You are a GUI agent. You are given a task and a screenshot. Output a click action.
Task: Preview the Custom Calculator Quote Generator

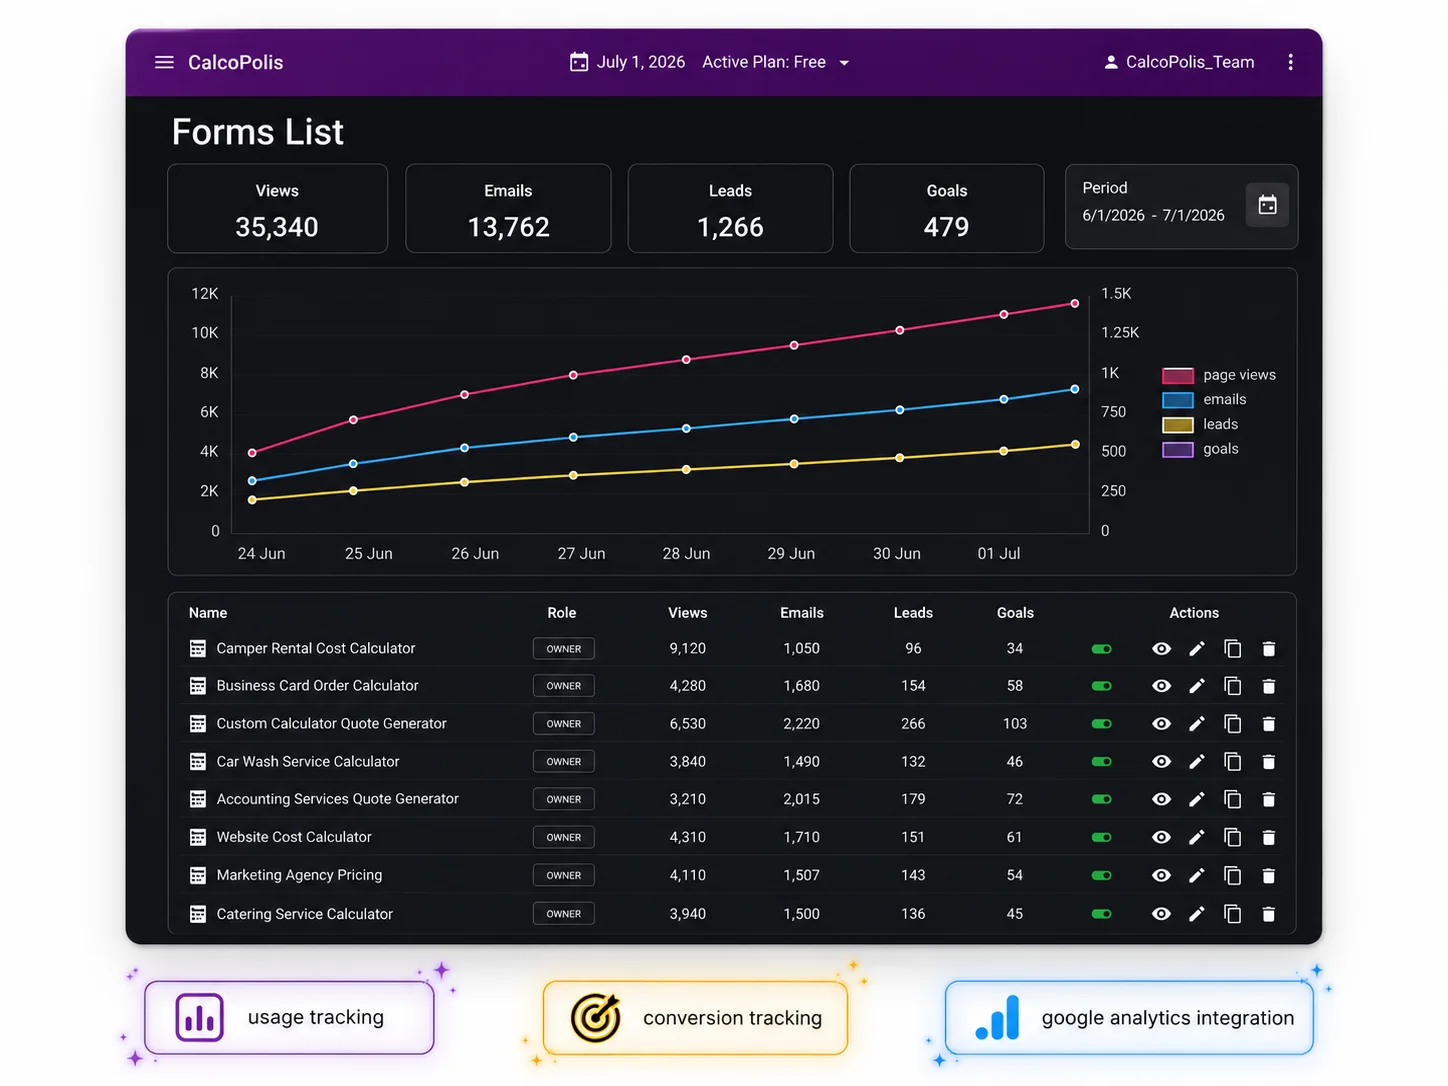[x=1161, y=724]
